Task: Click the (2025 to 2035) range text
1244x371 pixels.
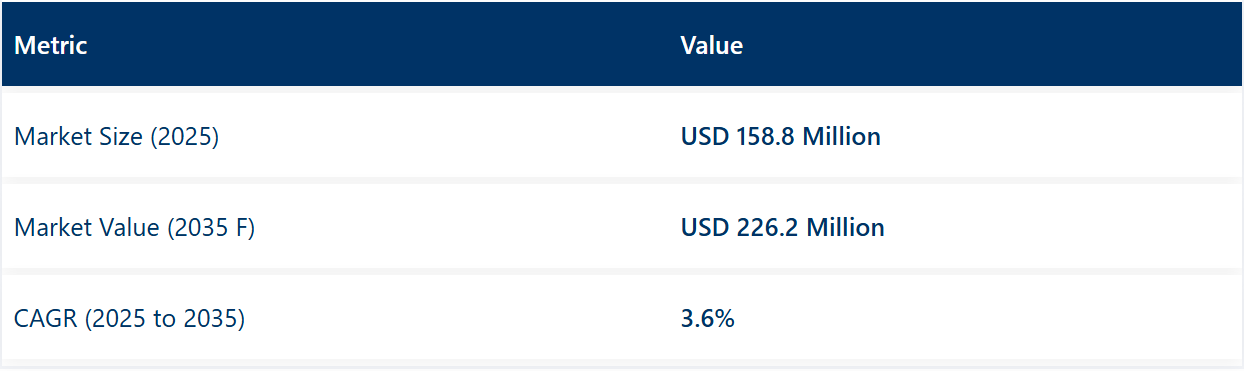Action: pos(164,320)
